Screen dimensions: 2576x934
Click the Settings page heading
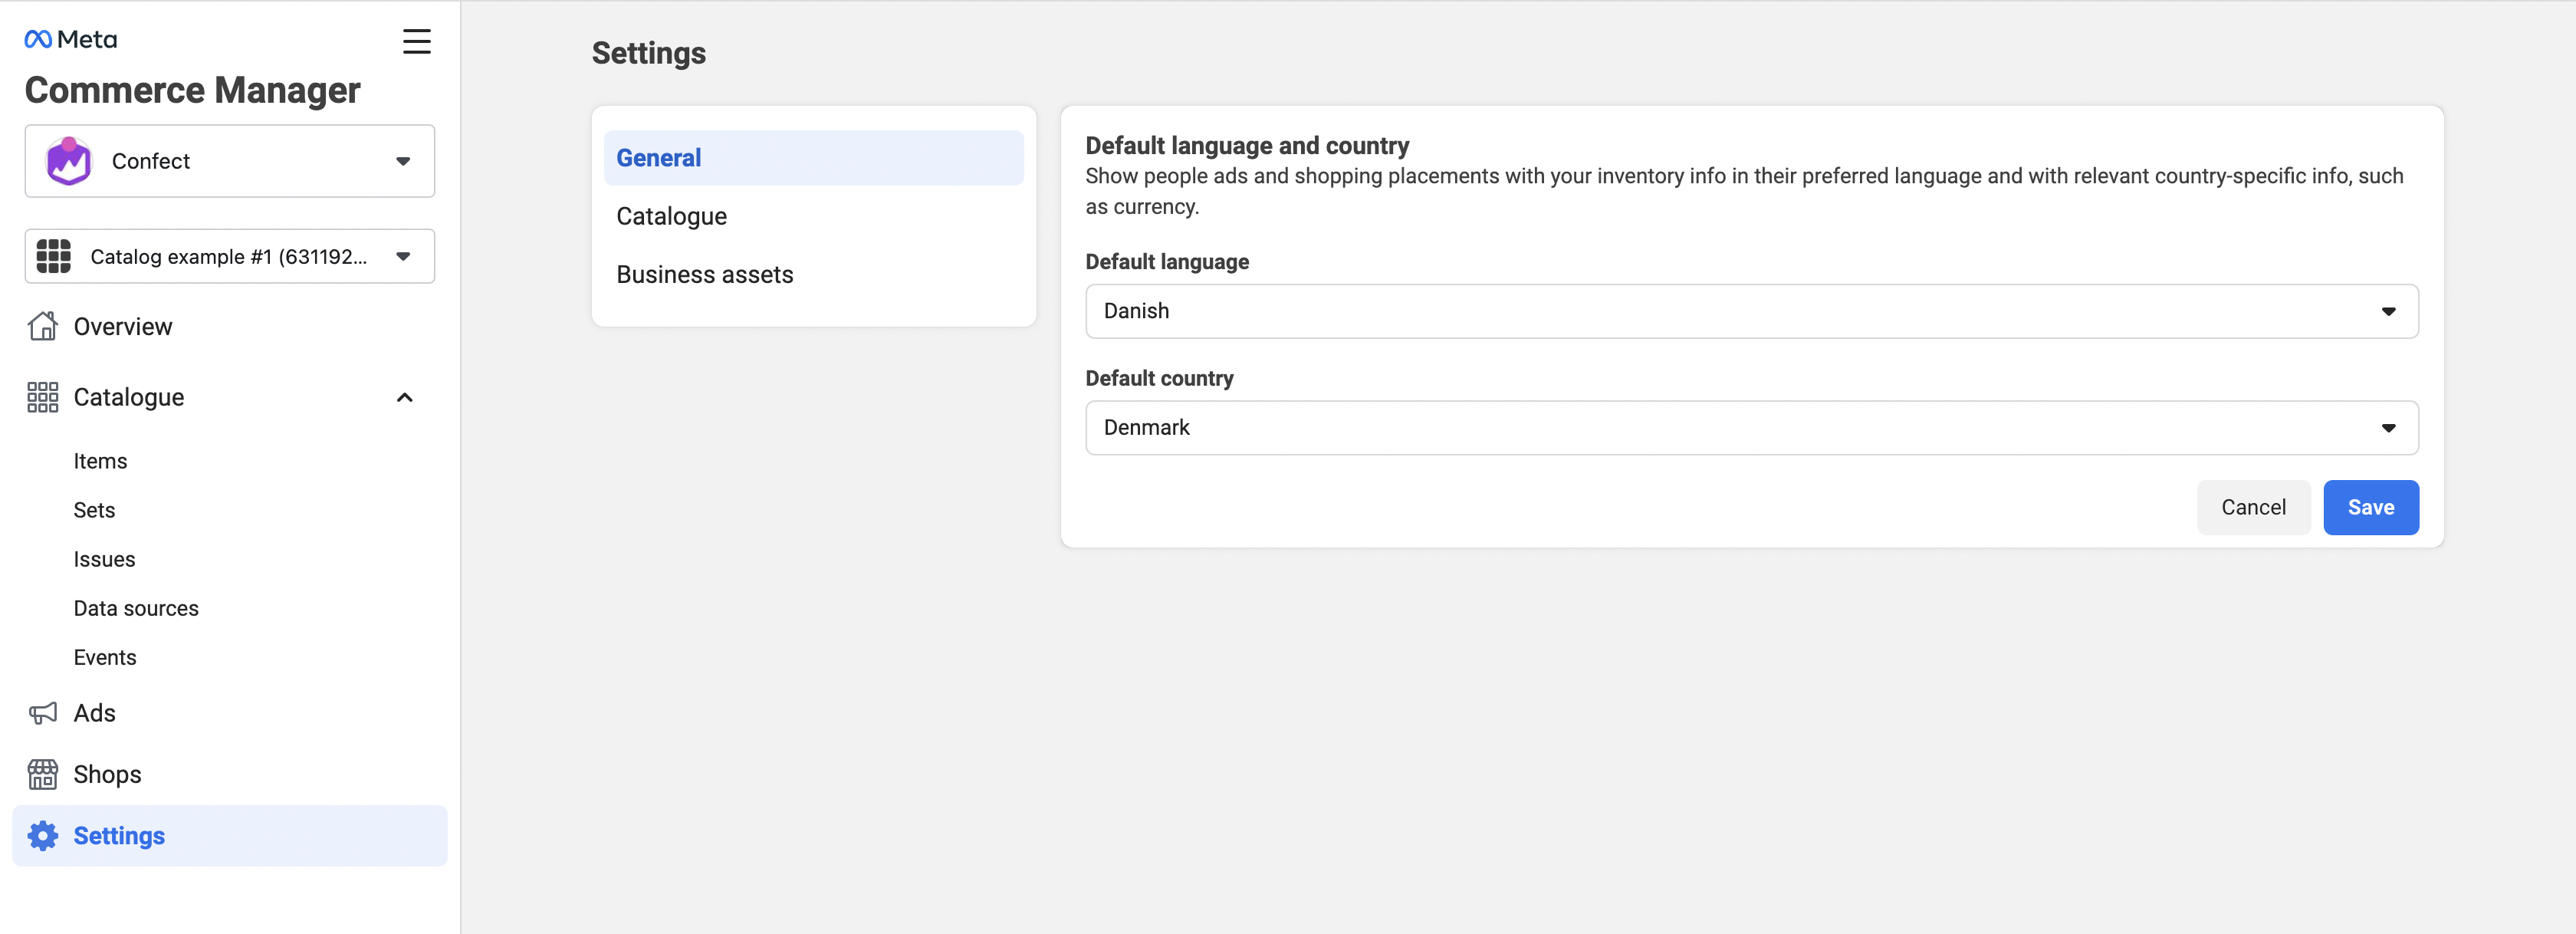pos(648,53)
